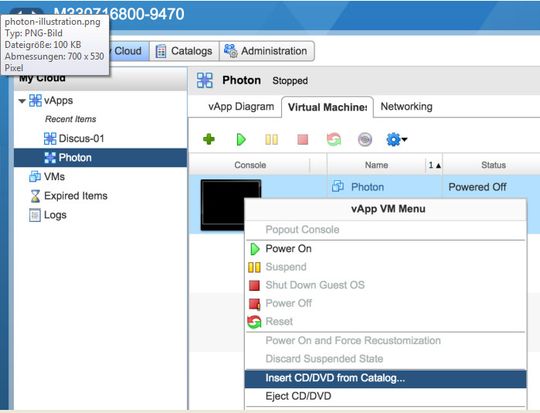Reset using the red-green arrows toolbar icon
The width and height of the screenshot is (540, 413).
tap(334, 140)
